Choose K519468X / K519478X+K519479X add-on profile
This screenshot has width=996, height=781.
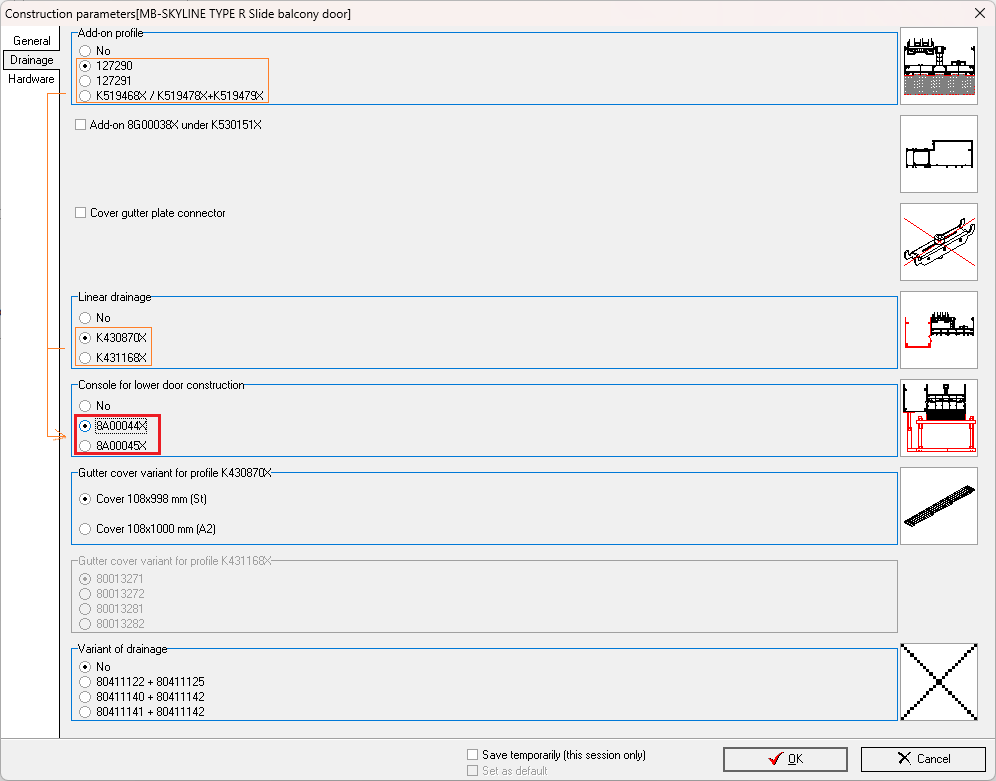coord(85,96)
